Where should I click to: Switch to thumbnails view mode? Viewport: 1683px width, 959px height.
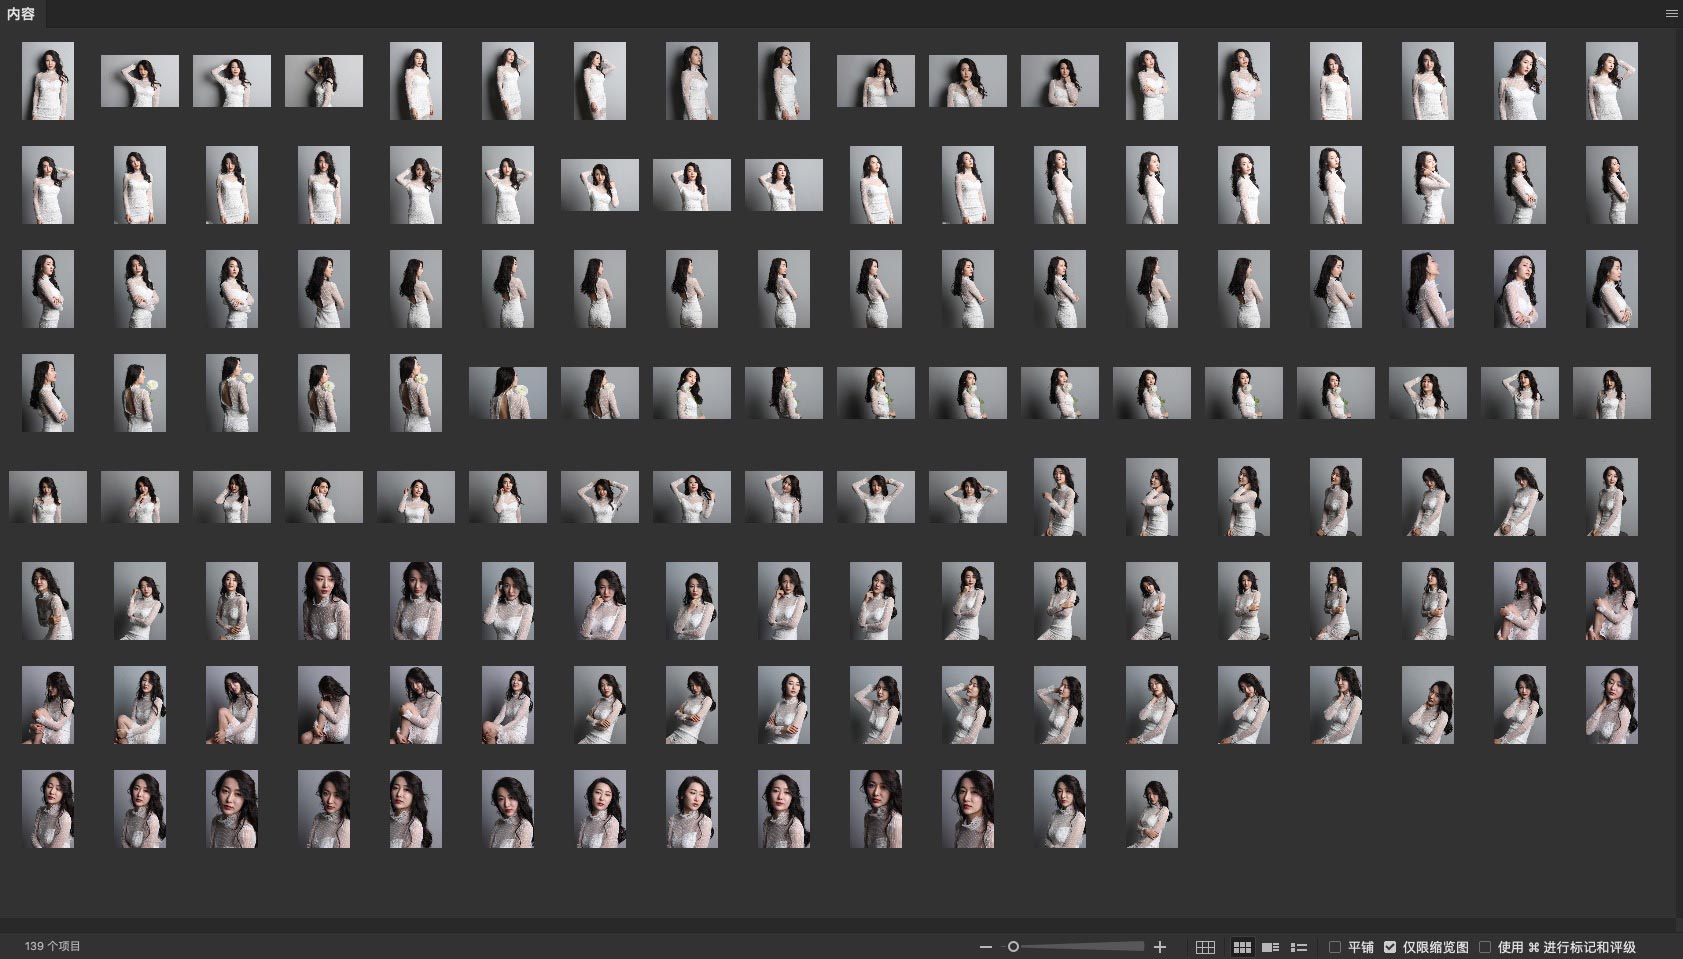click(x=1242, y=947)
